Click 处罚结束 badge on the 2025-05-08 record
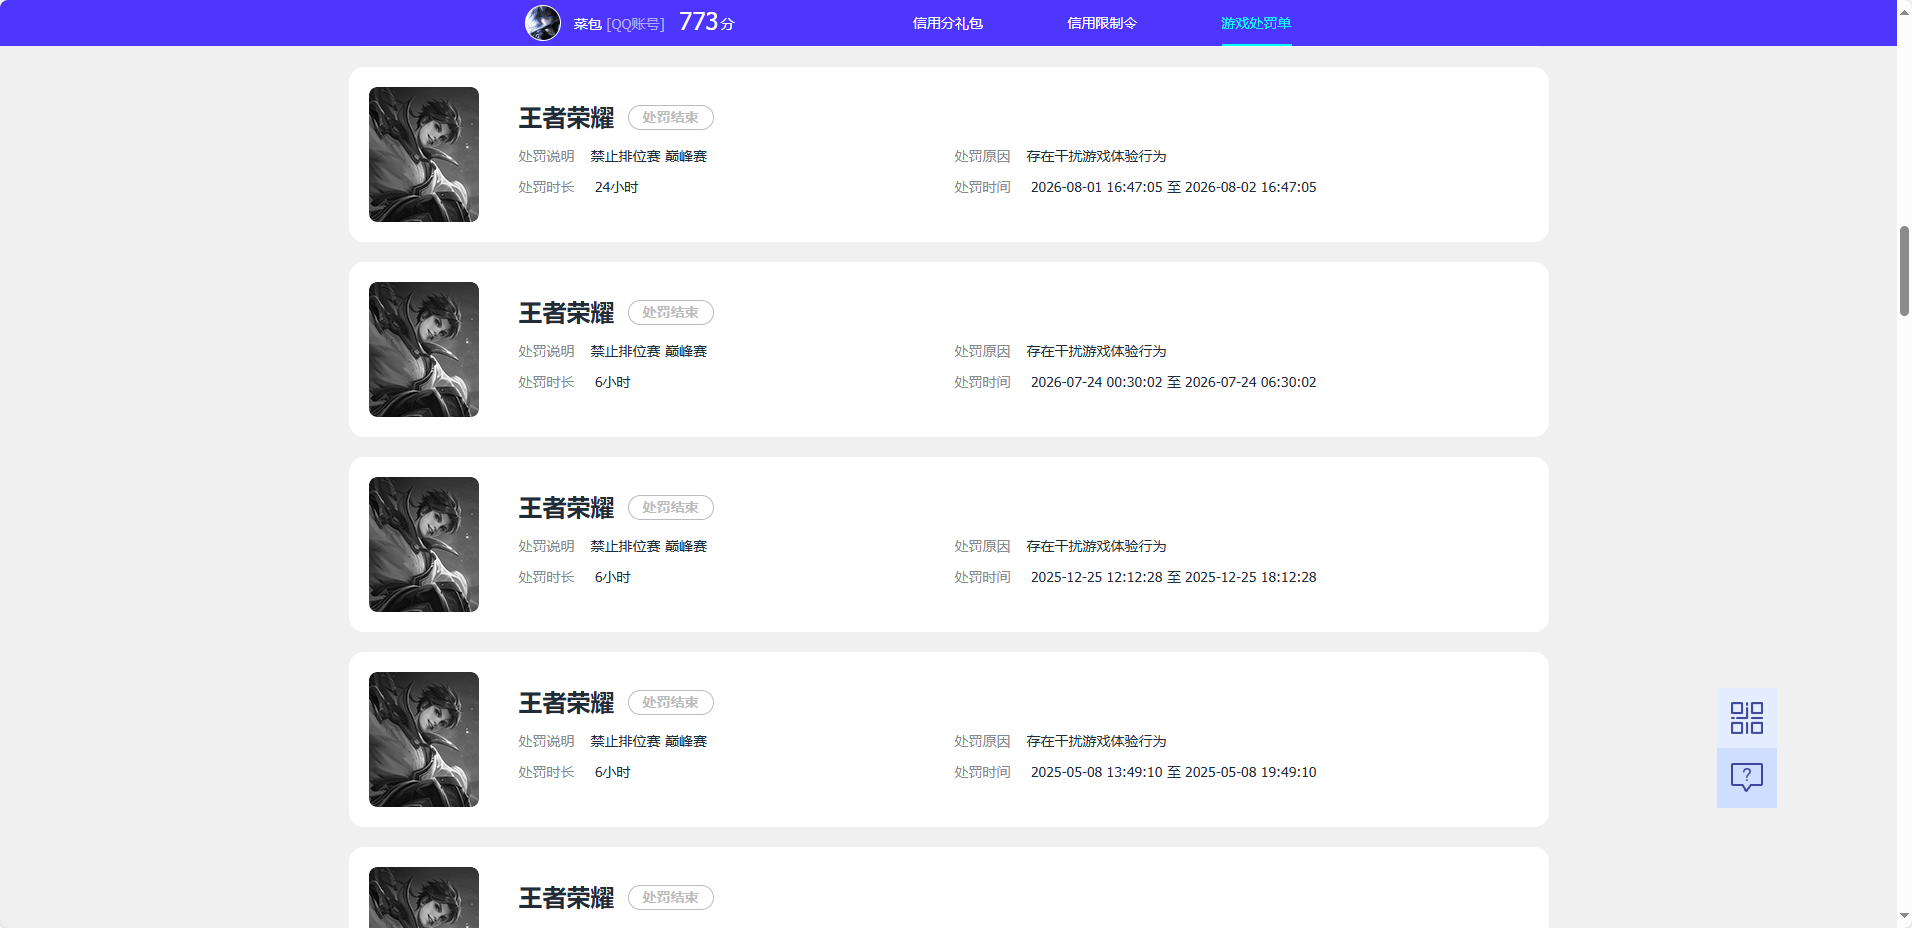 pos(671,702)
